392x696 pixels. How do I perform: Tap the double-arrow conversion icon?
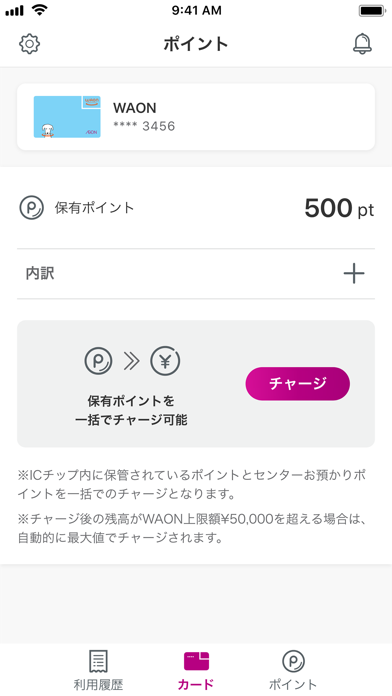[132, 361]
